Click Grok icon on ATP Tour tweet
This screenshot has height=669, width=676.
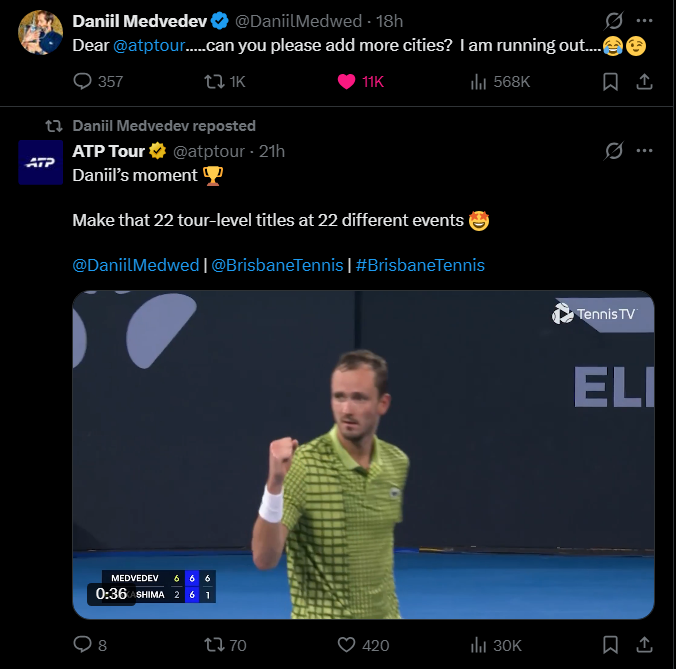click(x=615, y=151)
